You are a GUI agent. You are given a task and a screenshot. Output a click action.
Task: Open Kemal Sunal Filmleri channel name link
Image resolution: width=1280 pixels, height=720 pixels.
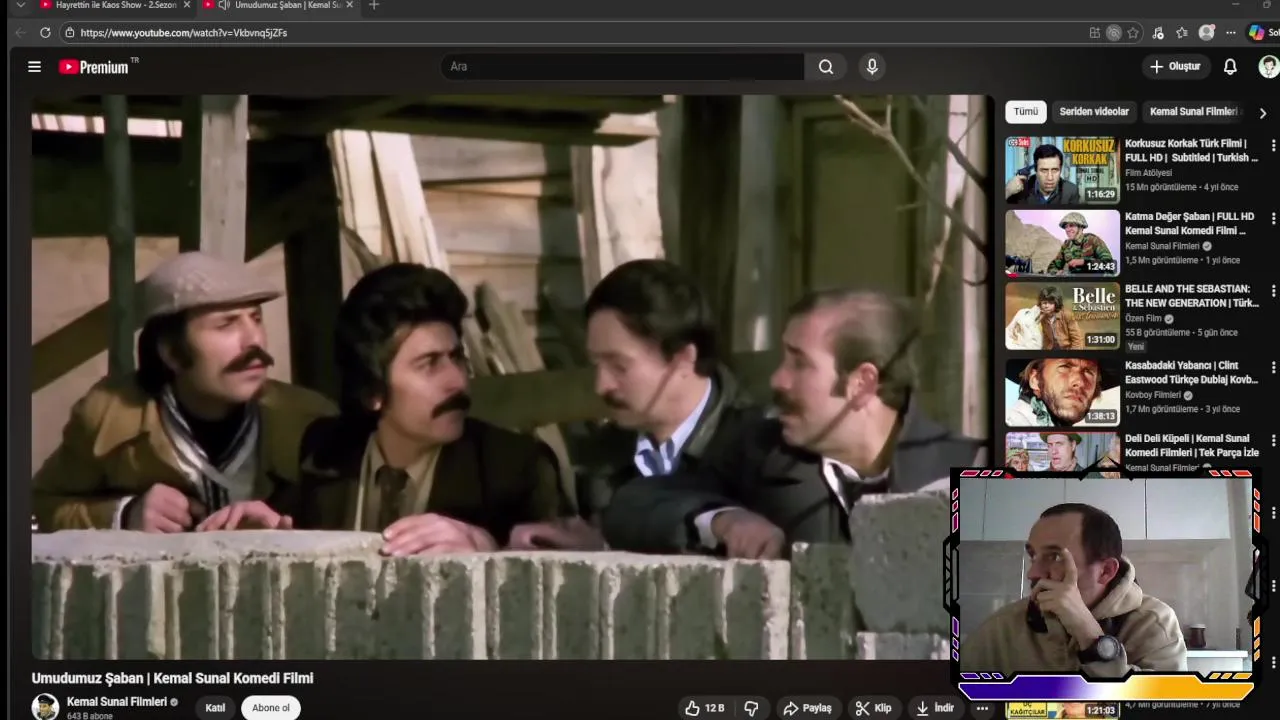(x=117, y=702)
